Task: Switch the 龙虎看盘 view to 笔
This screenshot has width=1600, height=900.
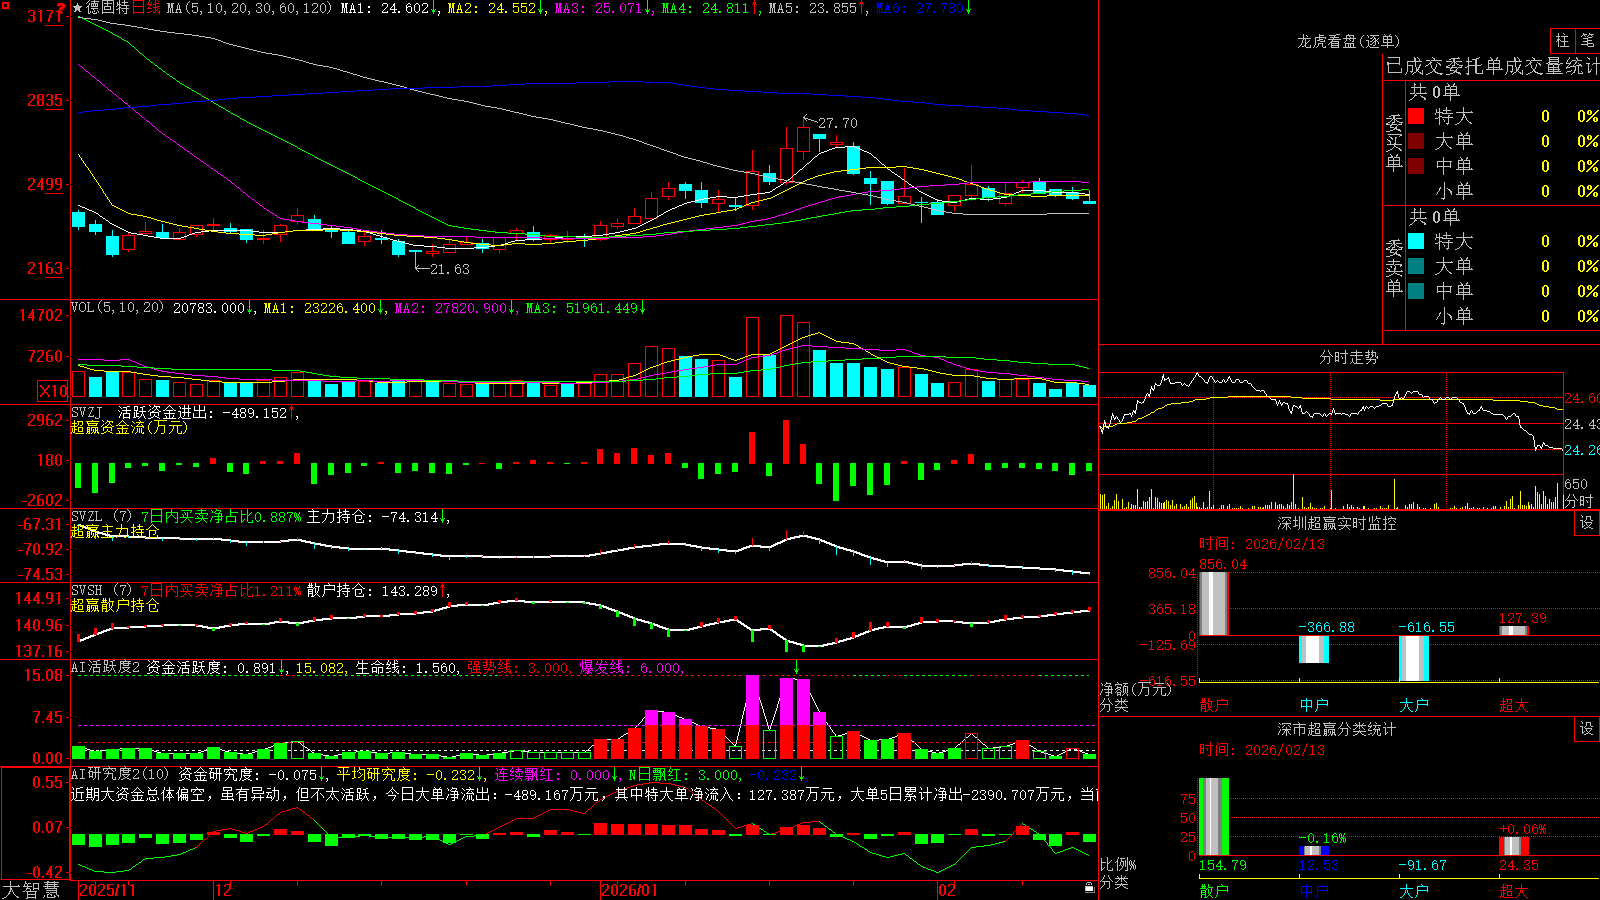Action: tap(1587, 40)
